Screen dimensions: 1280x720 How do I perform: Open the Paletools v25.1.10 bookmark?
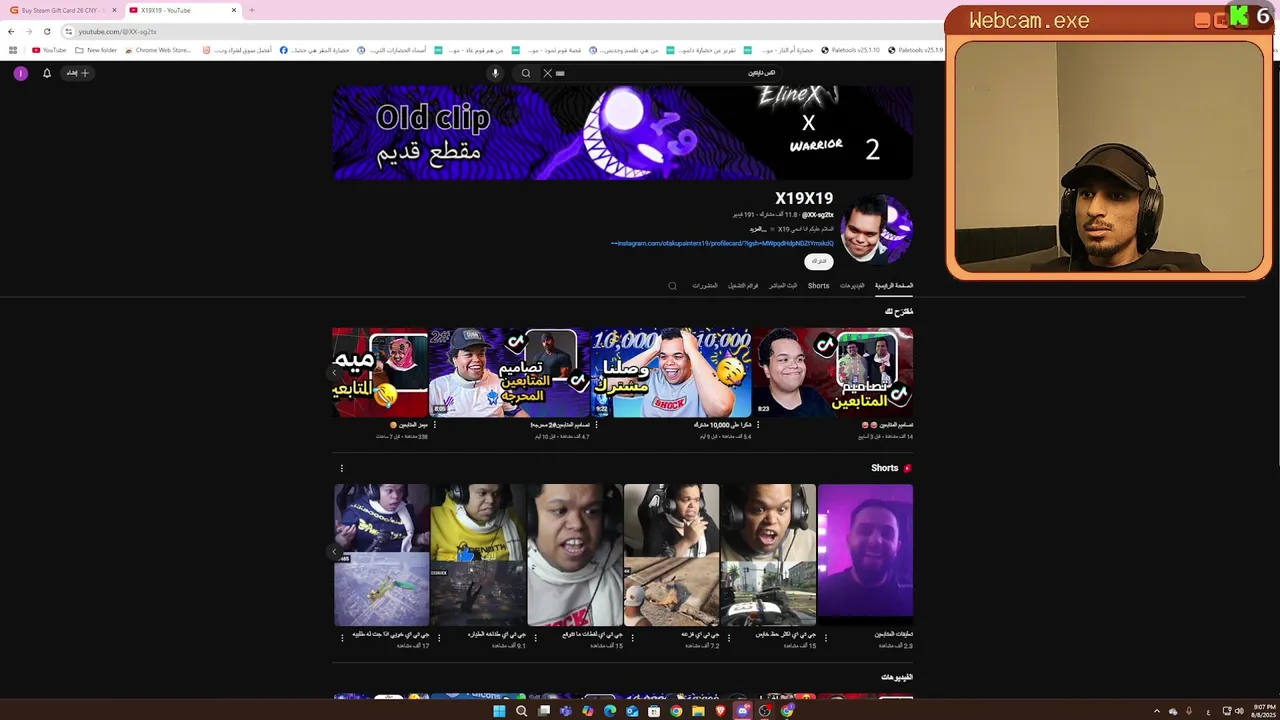pyautogui.click(x=850, y=50)
